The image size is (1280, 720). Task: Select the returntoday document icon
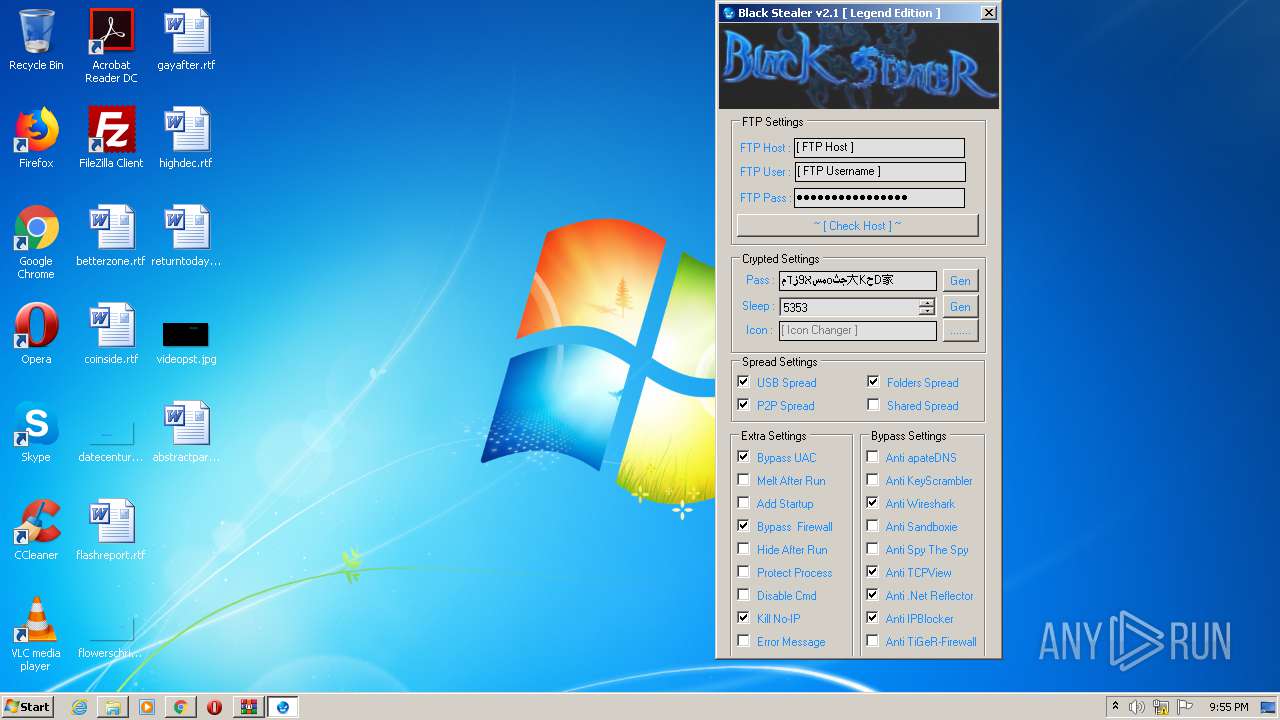coord(186,236)
